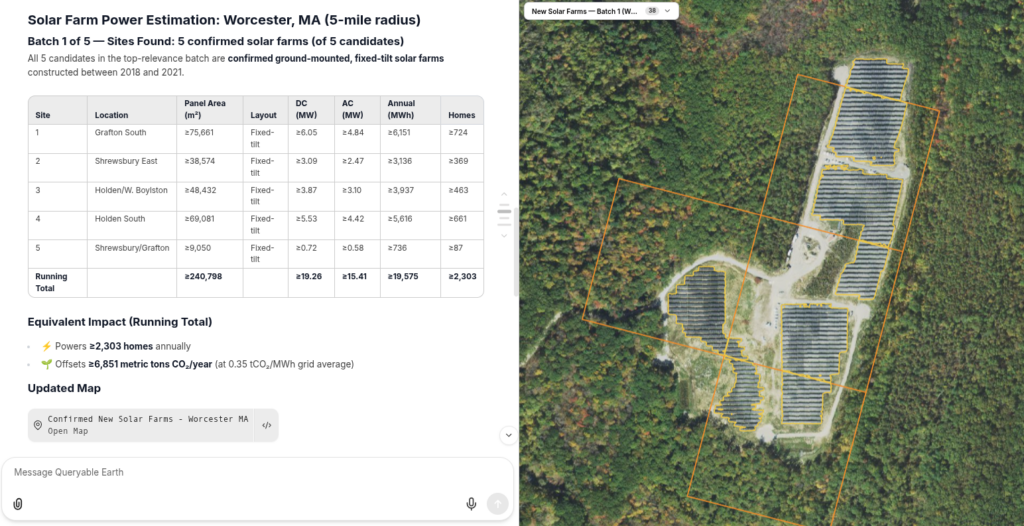Screen dimensions: 1024x526
Task: Click the Solar Farm Power Estimation title
Action: click(x=224, y=20)
